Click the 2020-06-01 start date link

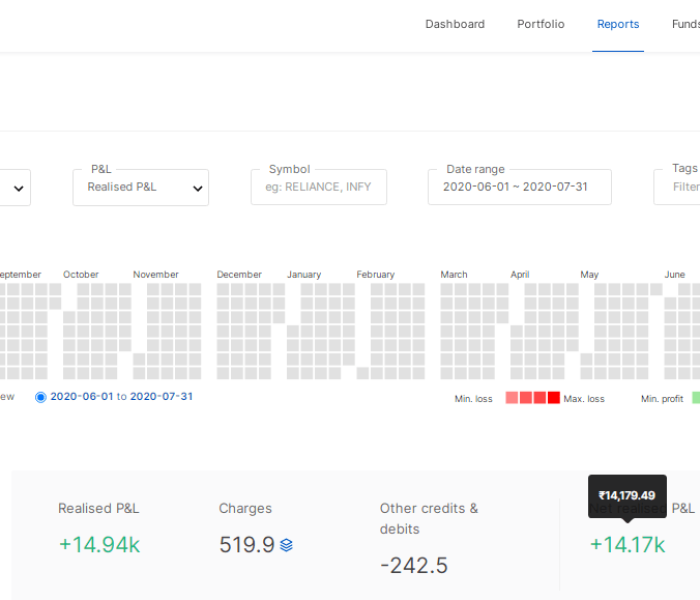[x=82, y=397]
